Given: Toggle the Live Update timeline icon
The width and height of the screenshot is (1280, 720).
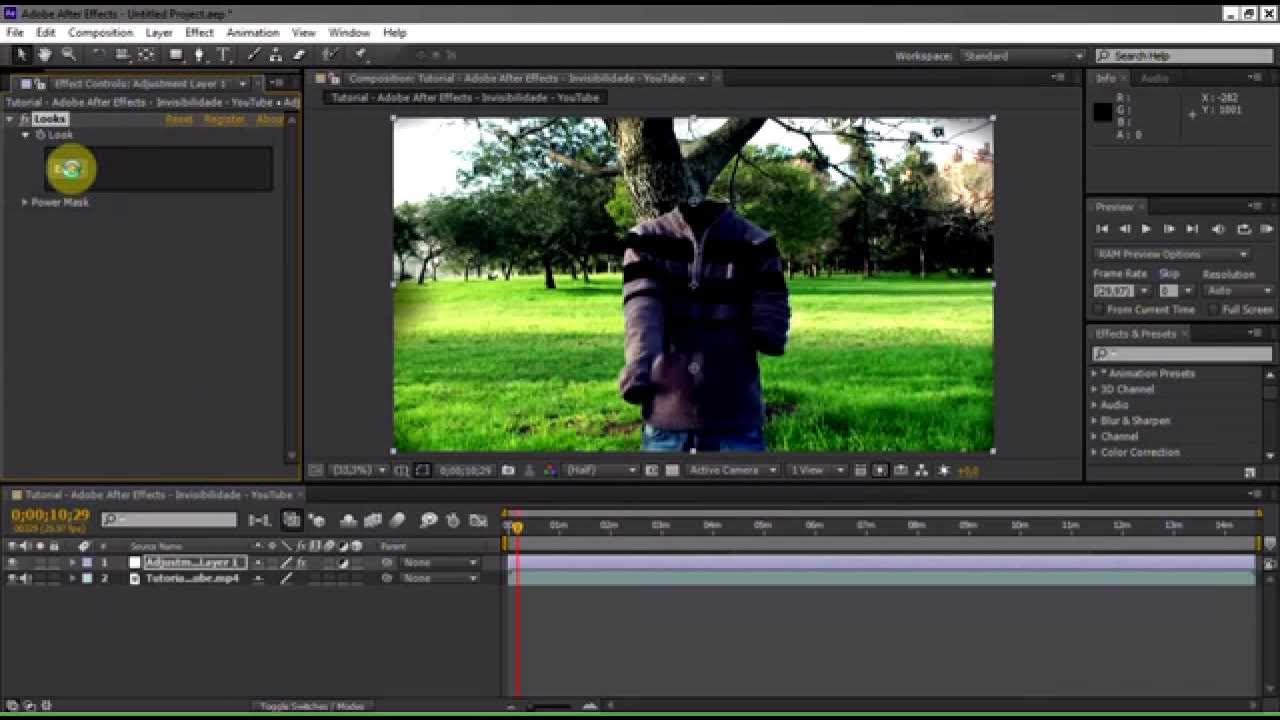Looking at the screenshot, I should 292,520.
